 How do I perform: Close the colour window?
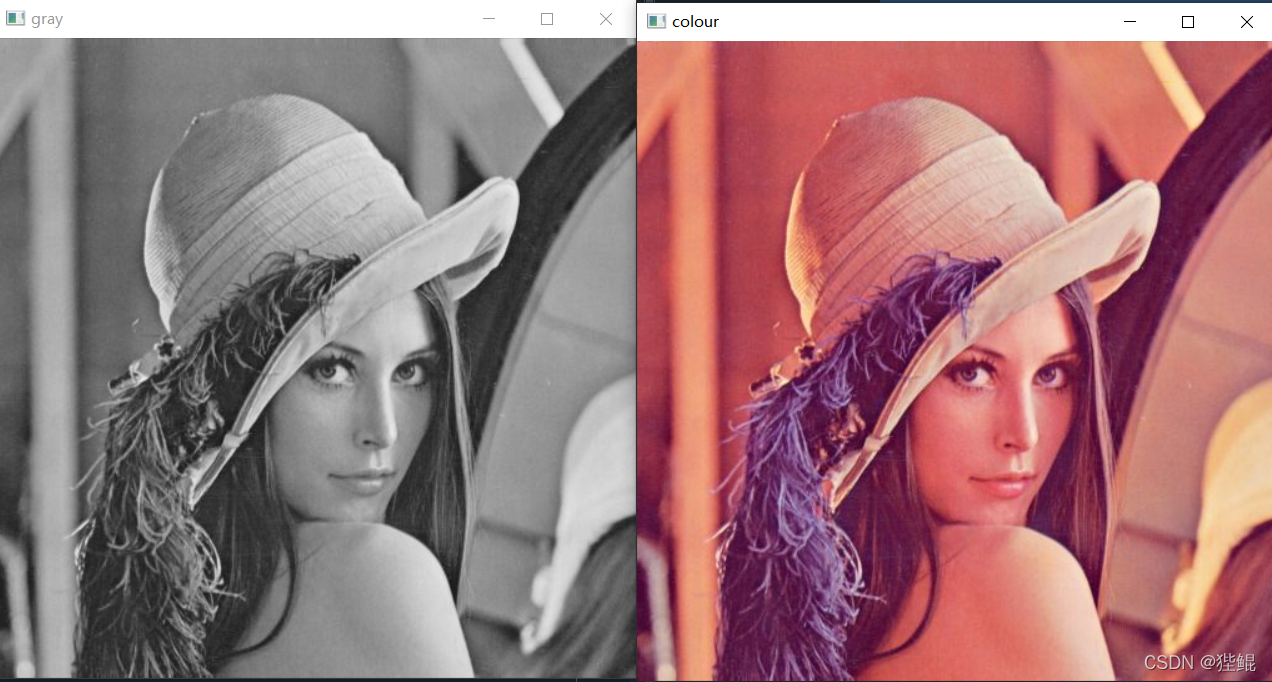[1246, 21]
